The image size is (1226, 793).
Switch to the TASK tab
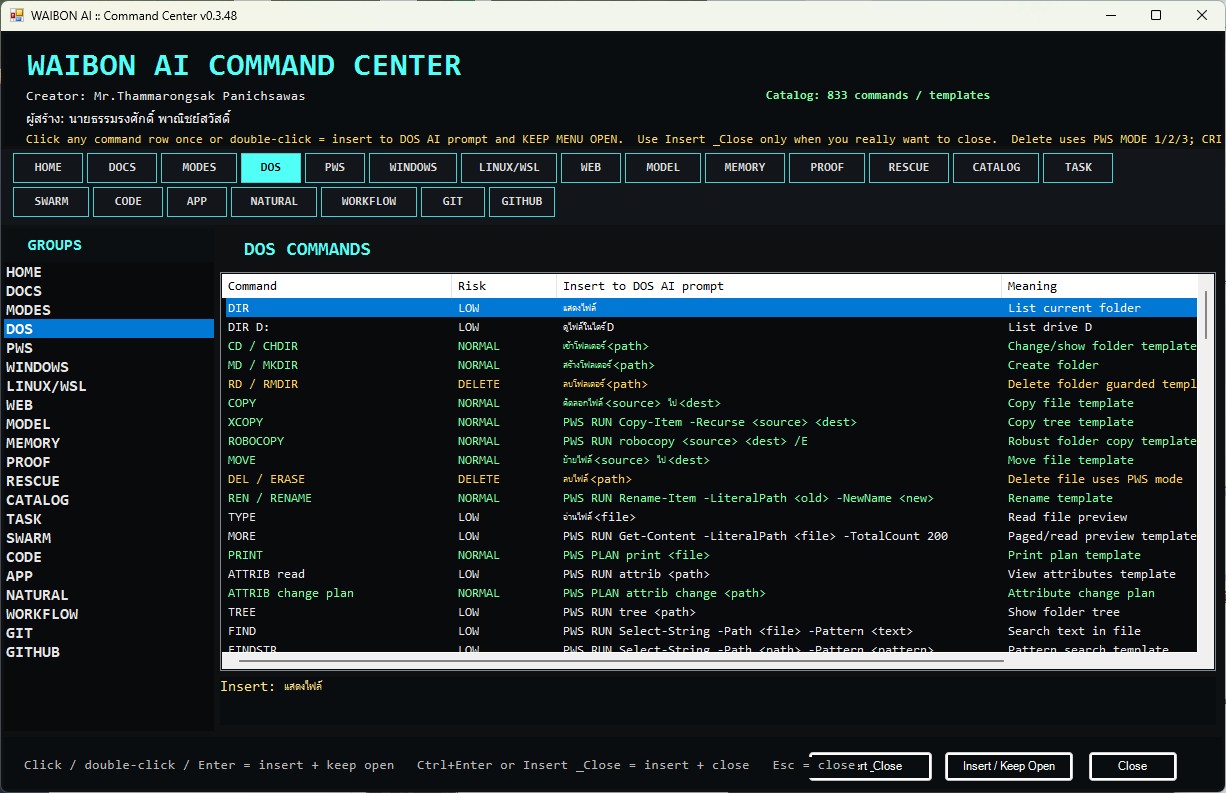1078,168
